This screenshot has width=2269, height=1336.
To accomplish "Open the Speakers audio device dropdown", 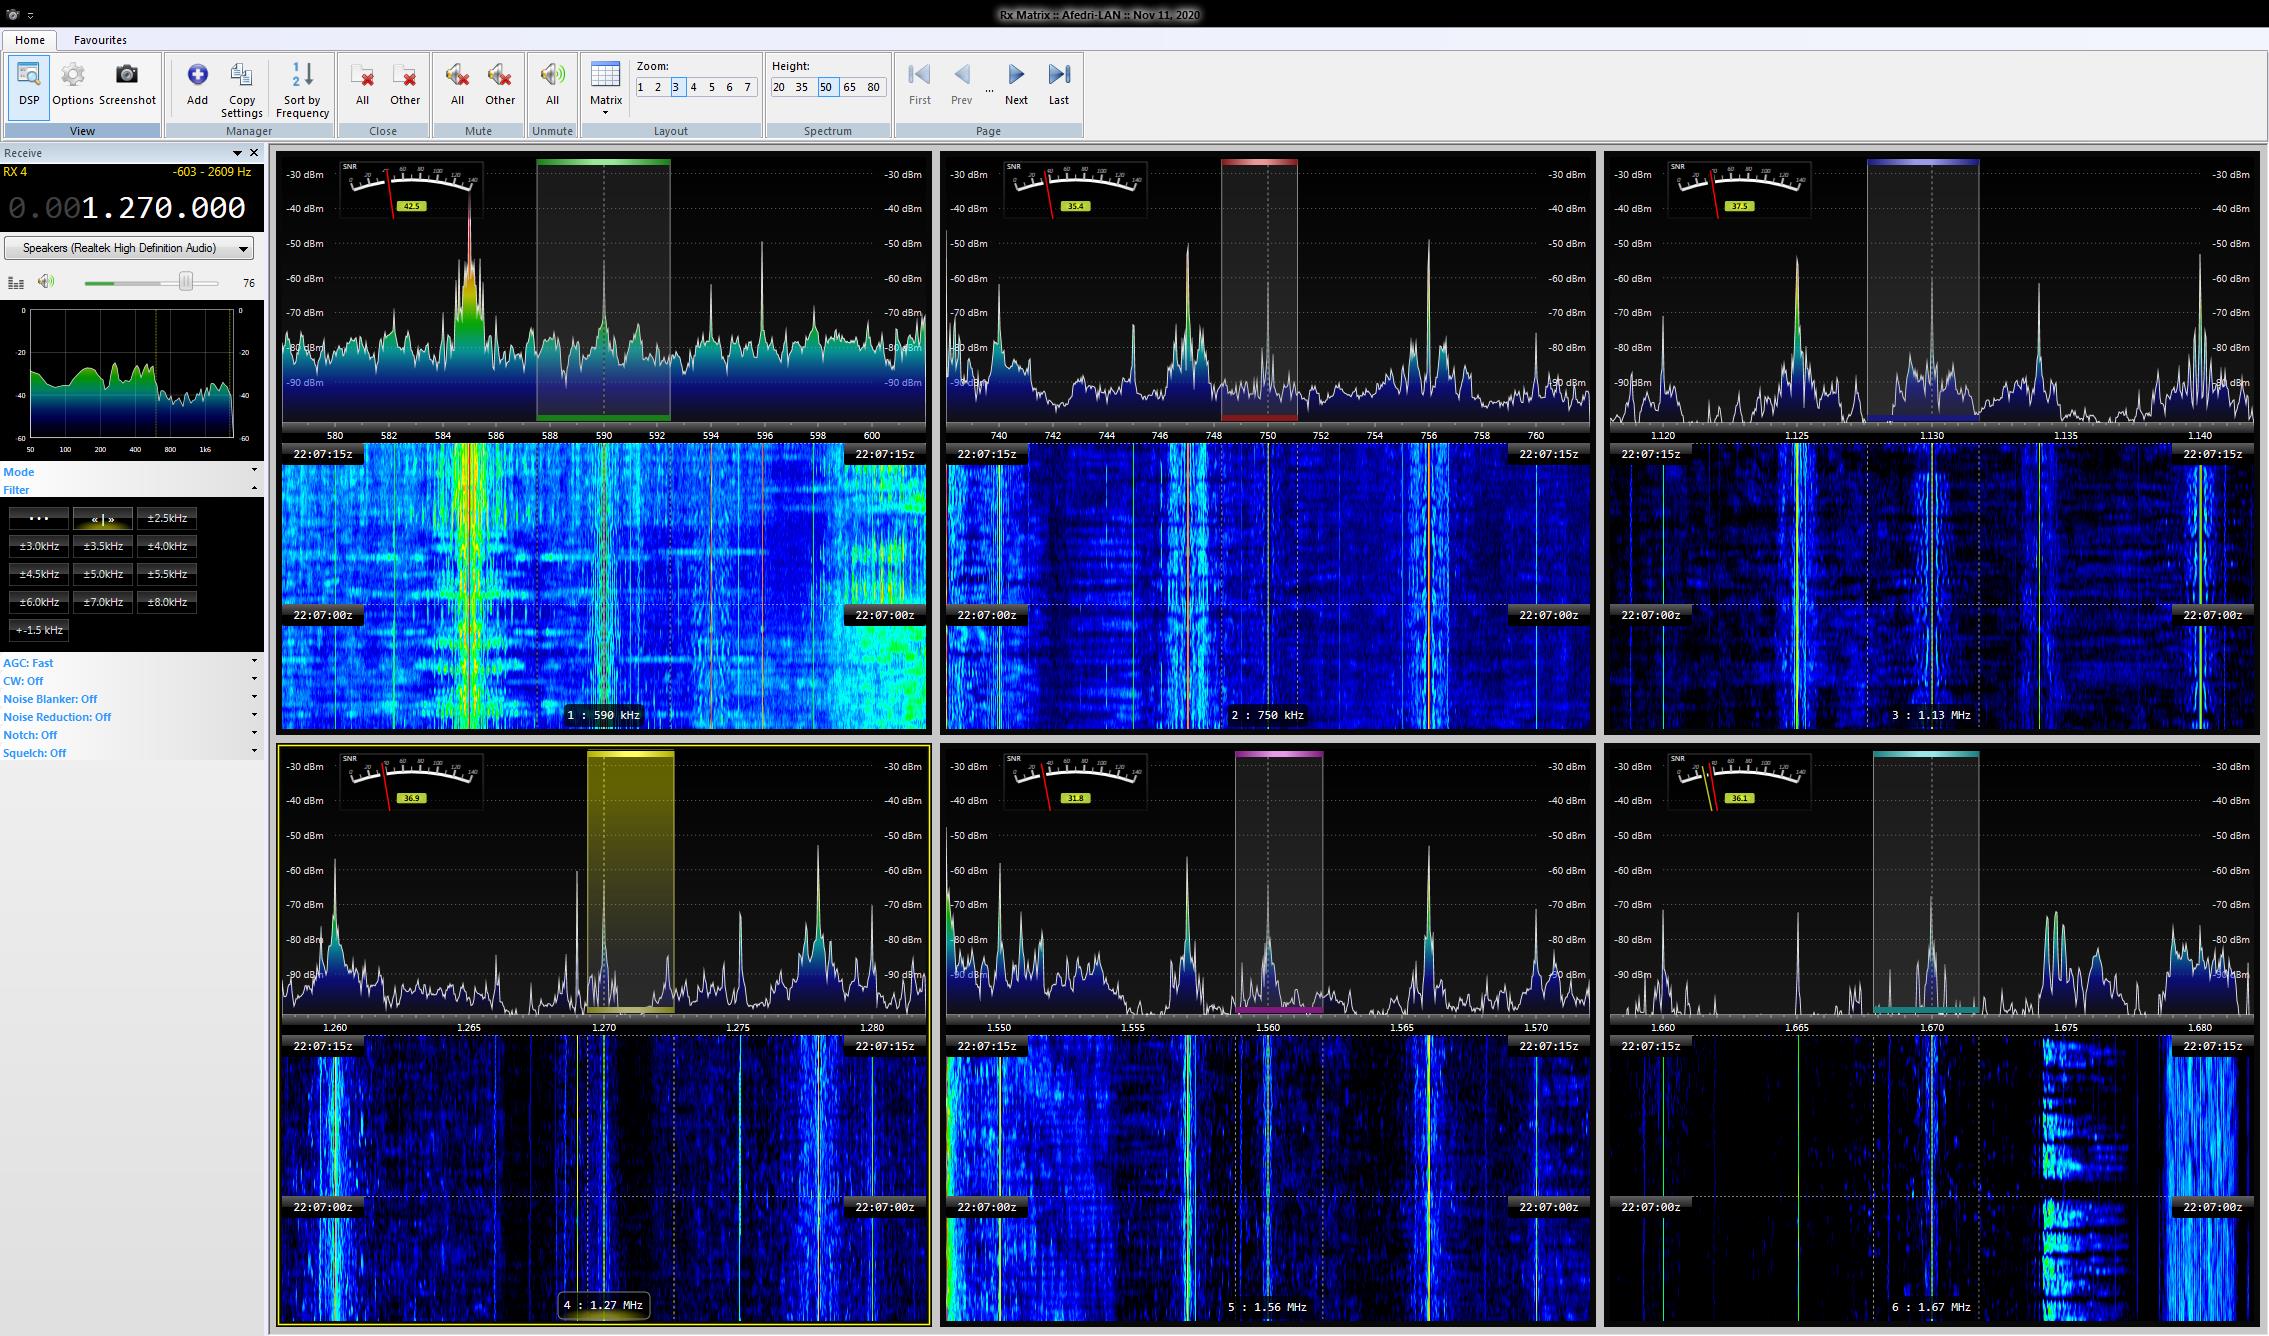I will pos(129,248).
